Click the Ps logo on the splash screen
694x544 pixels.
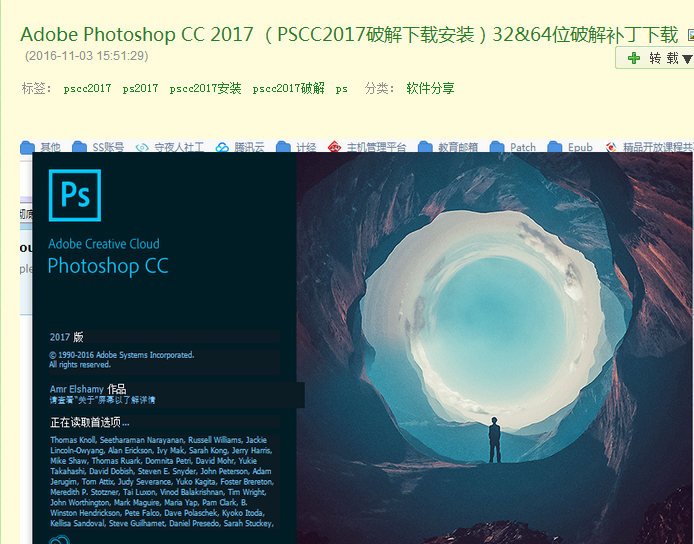tap(75, 195)
